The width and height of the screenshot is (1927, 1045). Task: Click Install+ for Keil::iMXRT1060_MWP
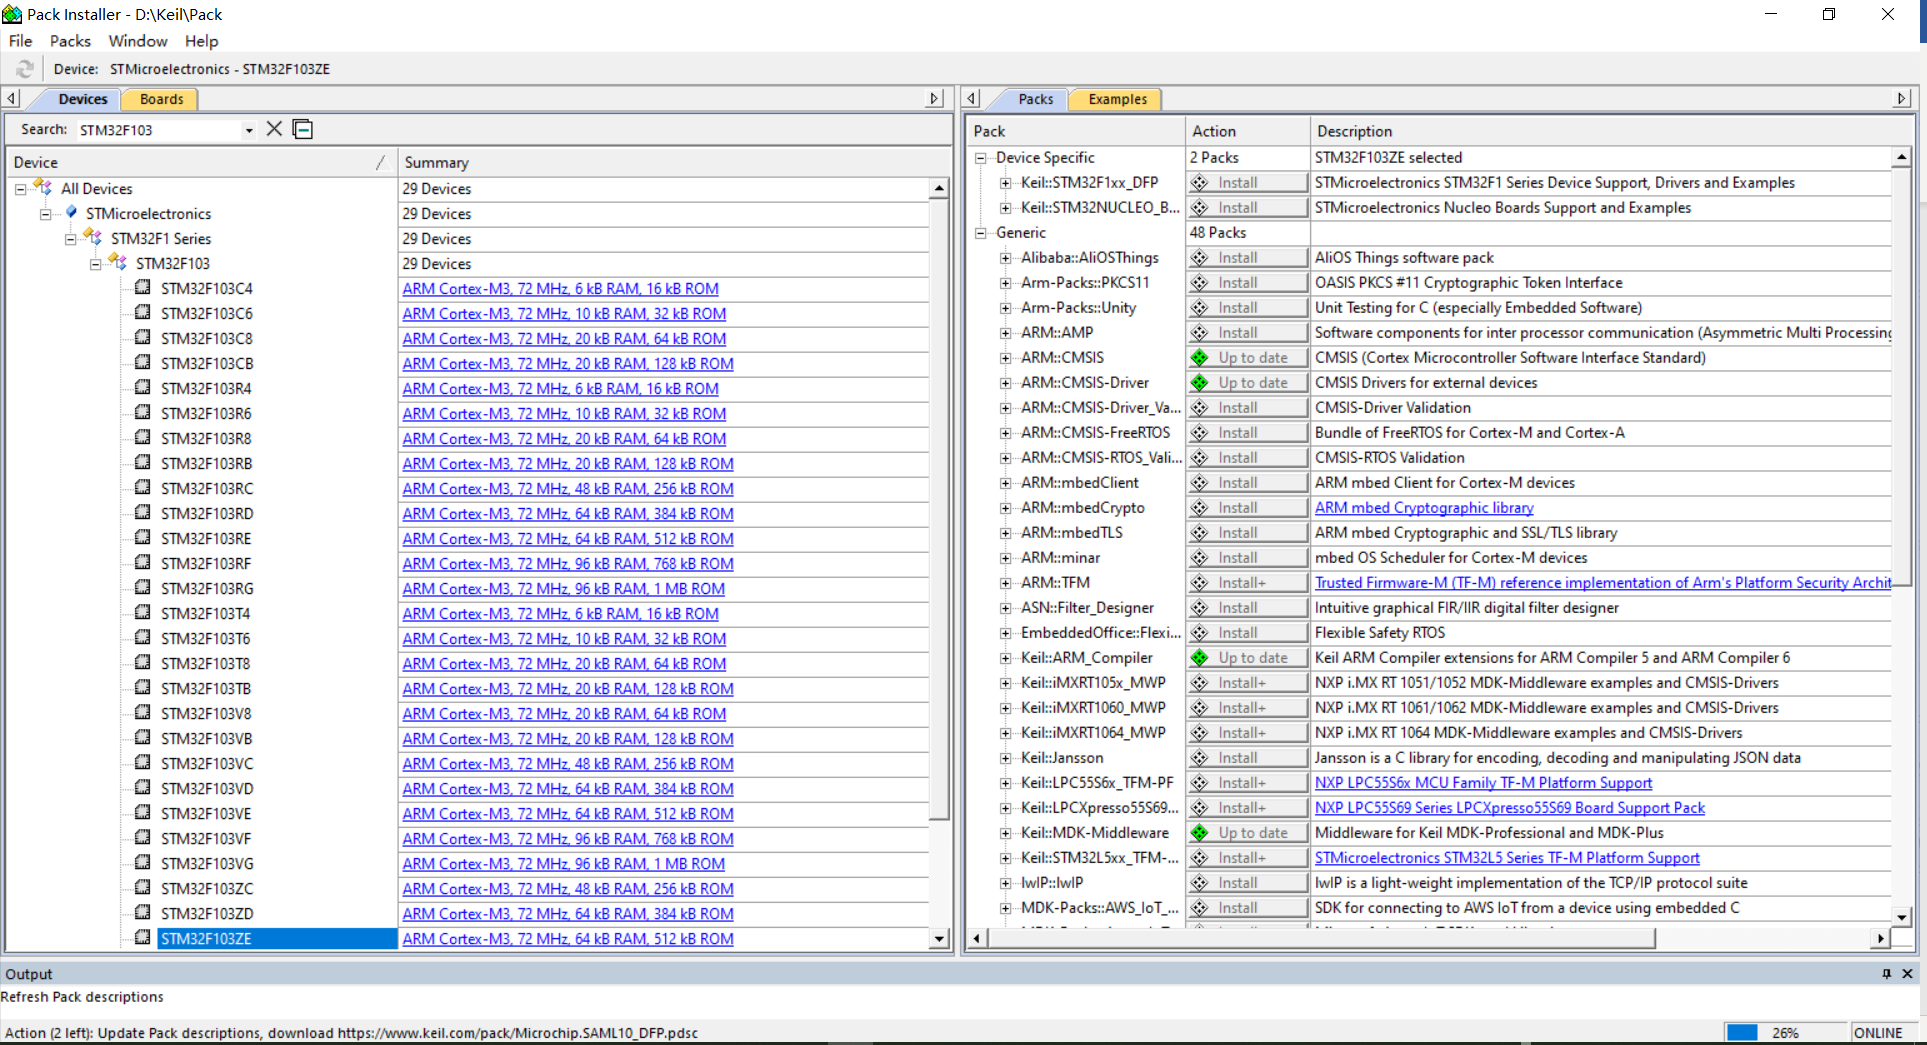tap(1247, 708)
